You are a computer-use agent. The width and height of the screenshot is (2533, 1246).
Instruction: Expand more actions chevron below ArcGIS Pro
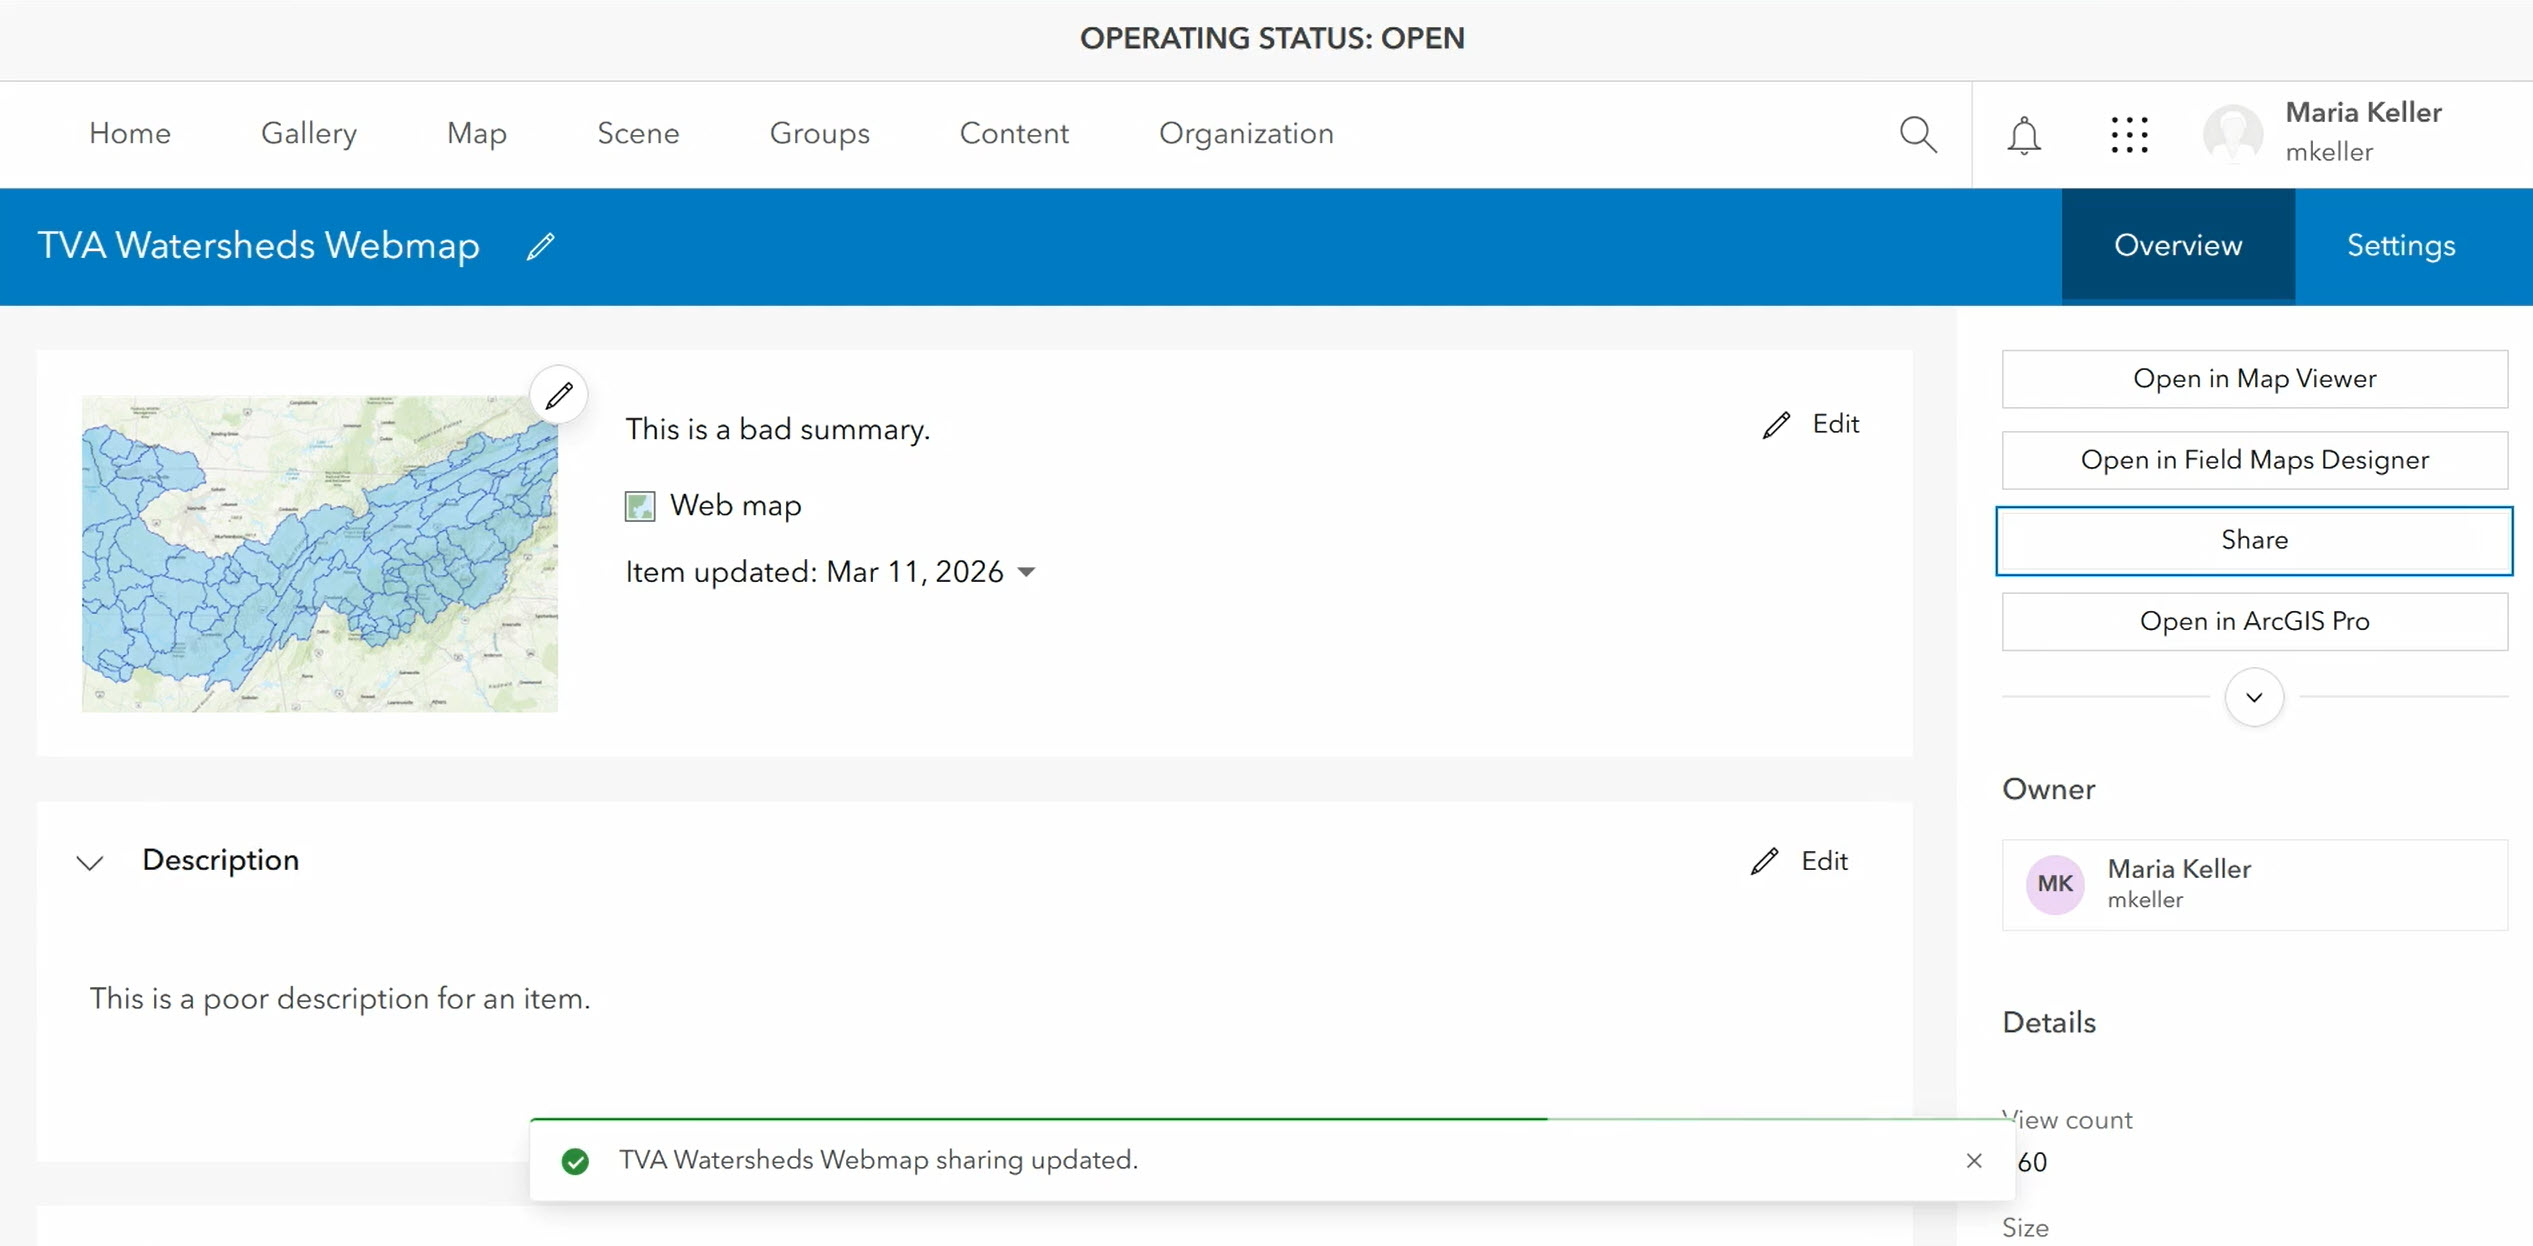click(x=2253, y=697)
